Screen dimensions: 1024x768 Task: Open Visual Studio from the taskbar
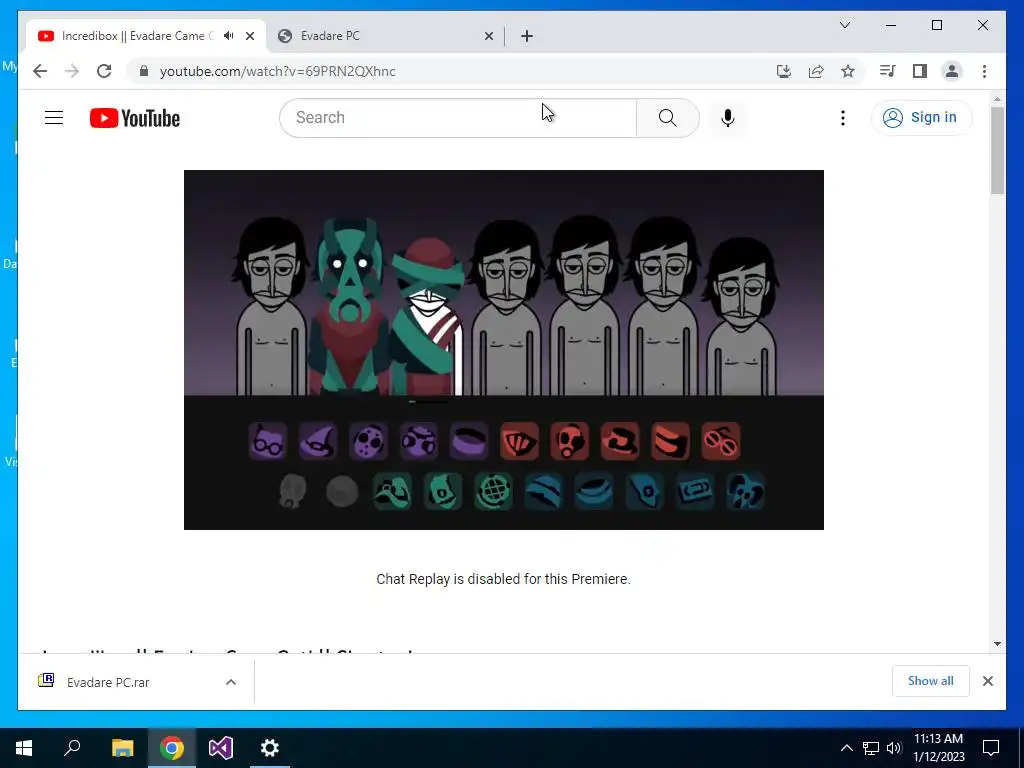(x=221, y=748)
